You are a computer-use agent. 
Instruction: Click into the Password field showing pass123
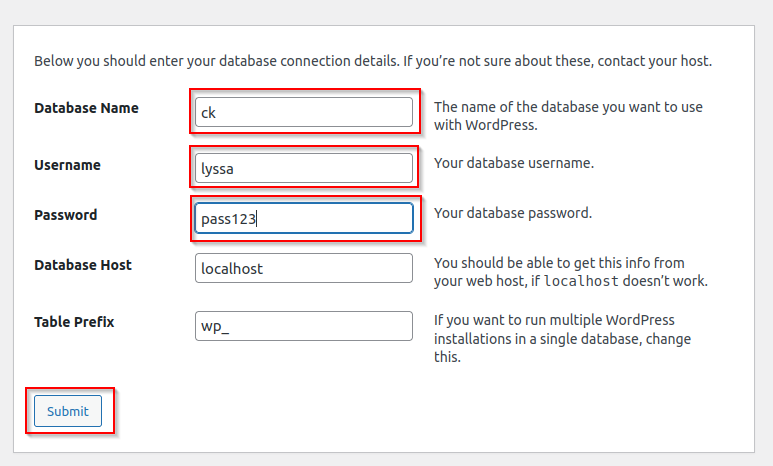click(x=304, y=218)
